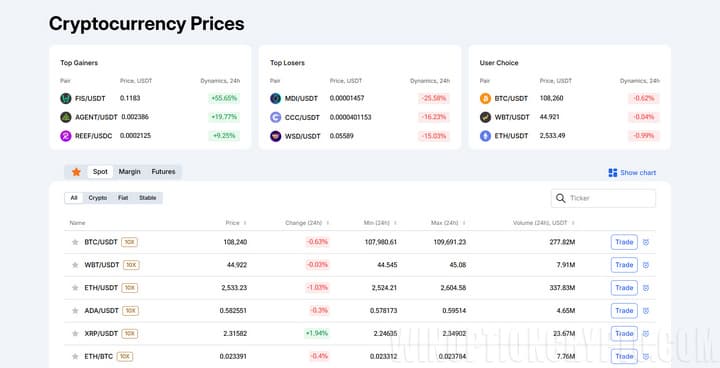Select the Fiat filter
This screenshot has width=720, height=368.
click(123, 198)
